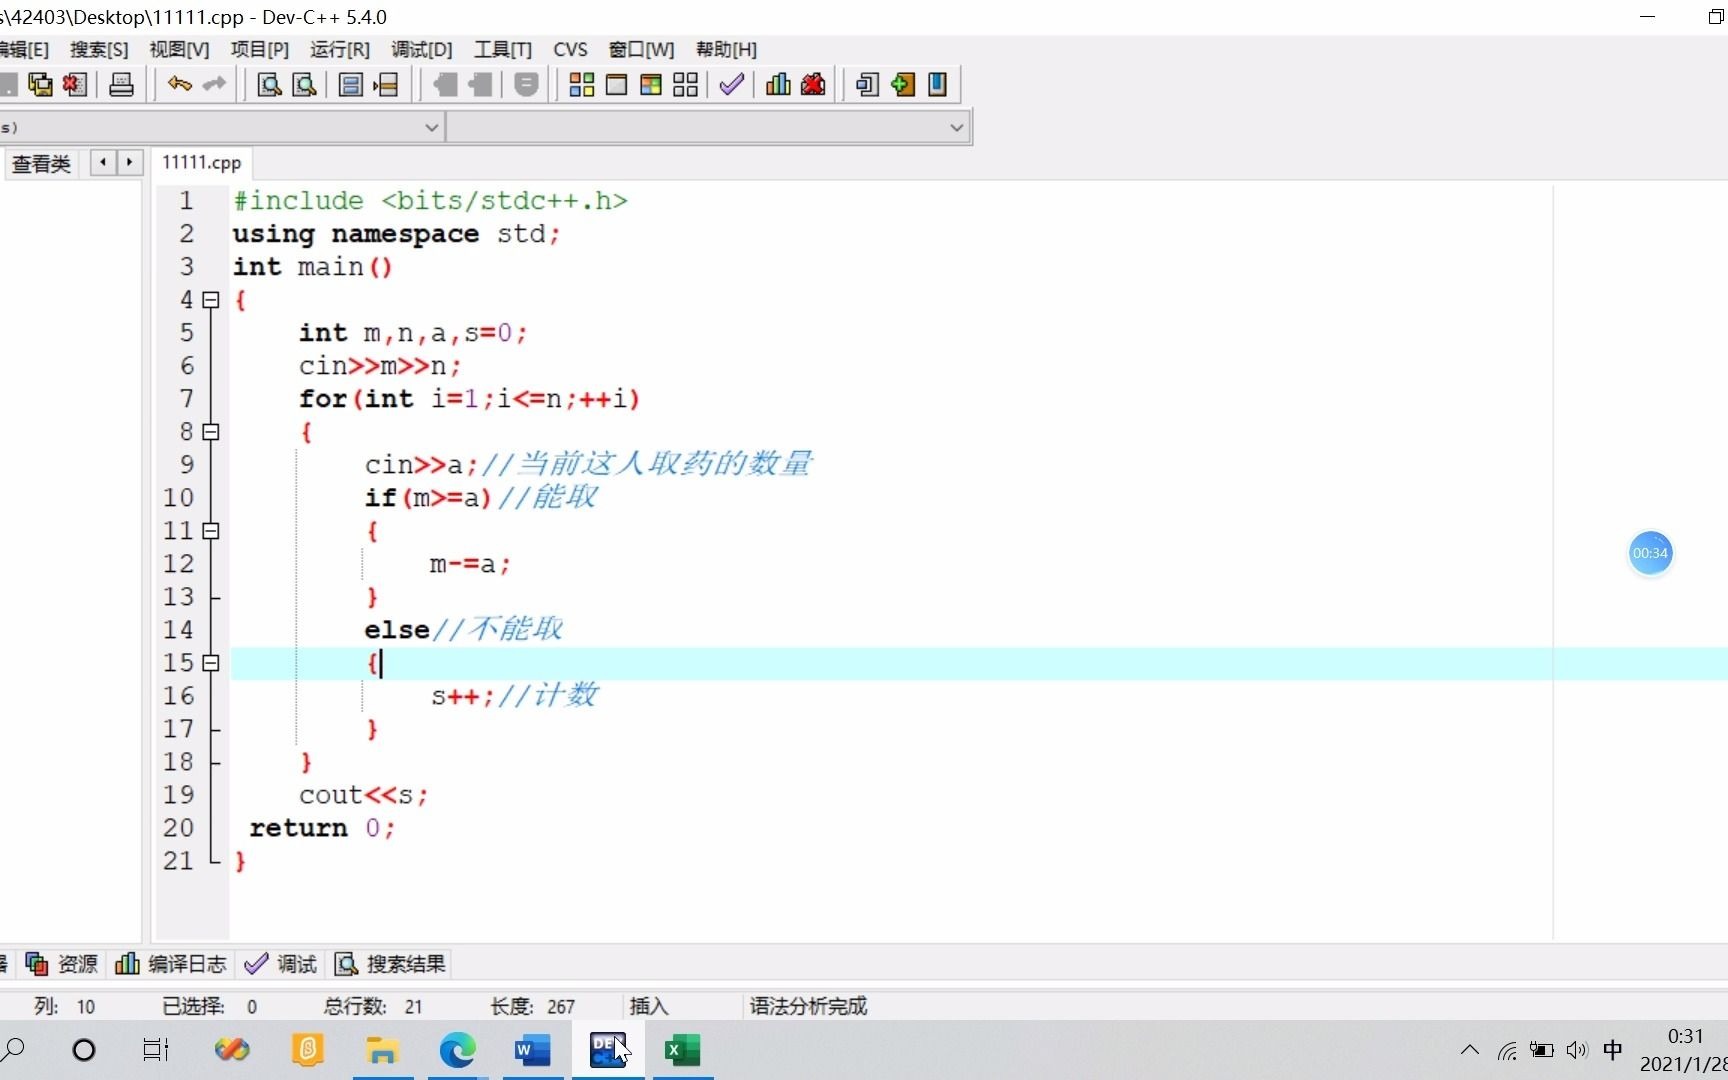The image size is (1728, 1080).
Task: Undo the last edit with the undo arrow
Action: click(179, 84)
